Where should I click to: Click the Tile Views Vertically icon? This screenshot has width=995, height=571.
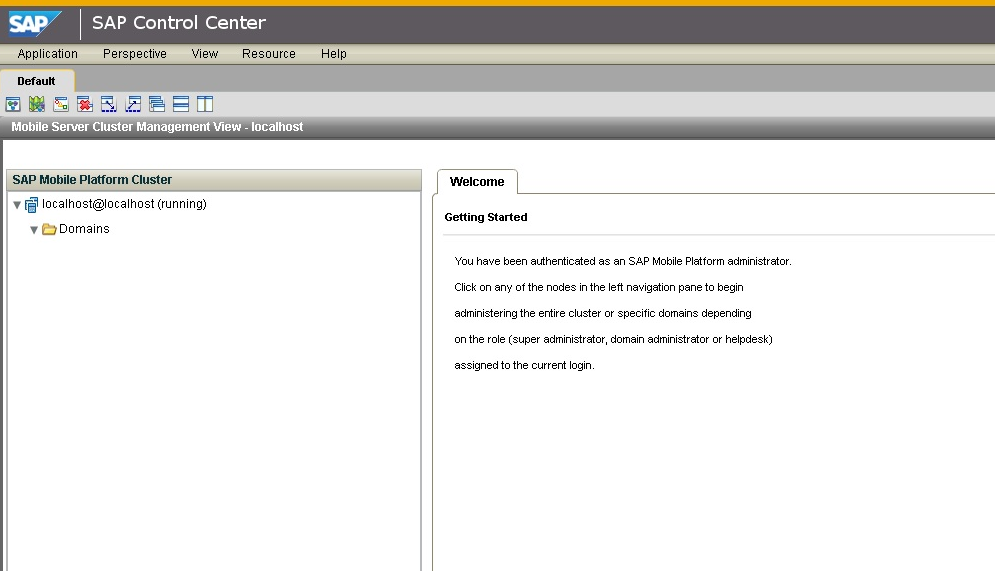tap(205, 104)
